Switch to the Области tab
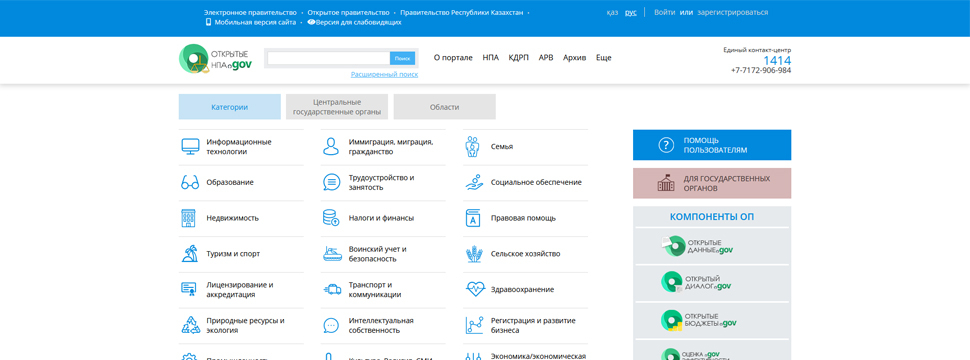The image size is (970, 360). pos(444,107)
